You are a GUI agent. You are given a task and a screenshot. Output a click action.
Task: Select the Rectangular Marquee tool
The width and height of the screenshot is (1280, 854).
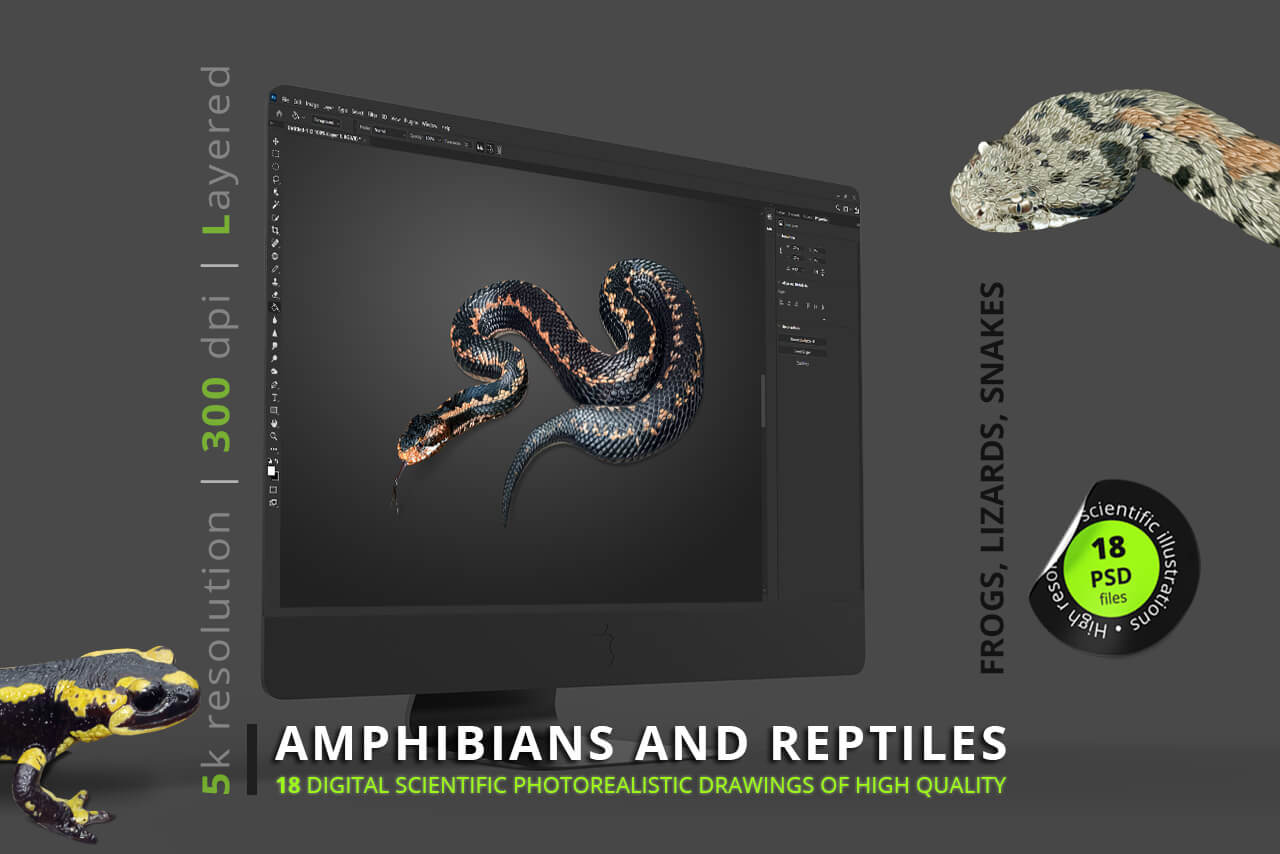pyautogui.click(x=276, y=154)
